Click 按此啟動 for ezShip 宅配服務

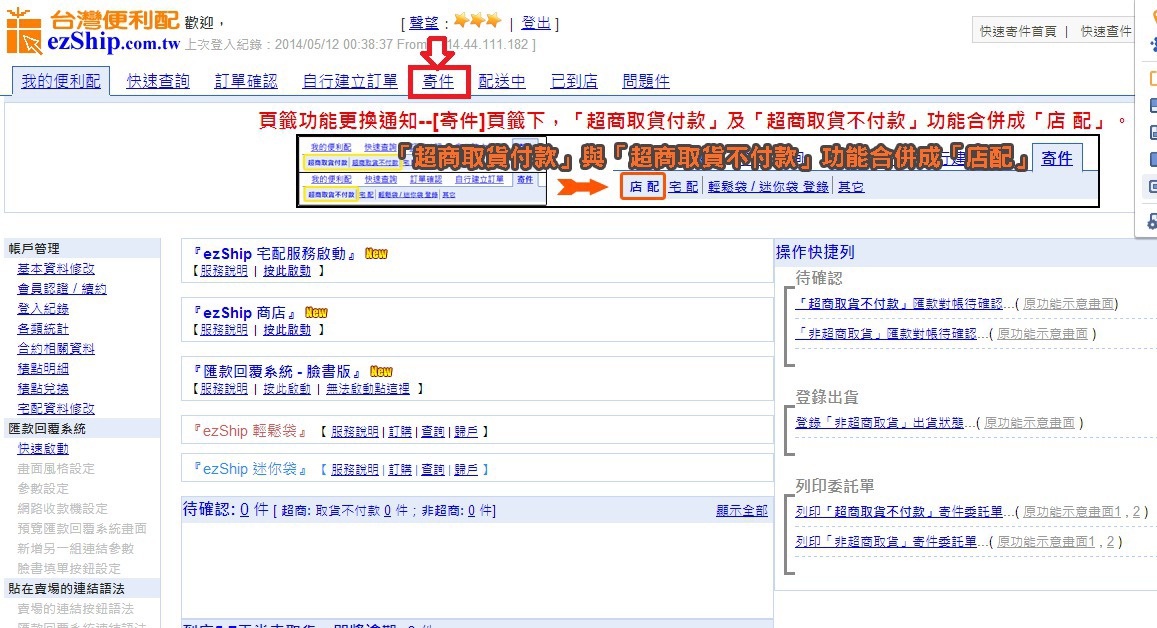point(287,271)
